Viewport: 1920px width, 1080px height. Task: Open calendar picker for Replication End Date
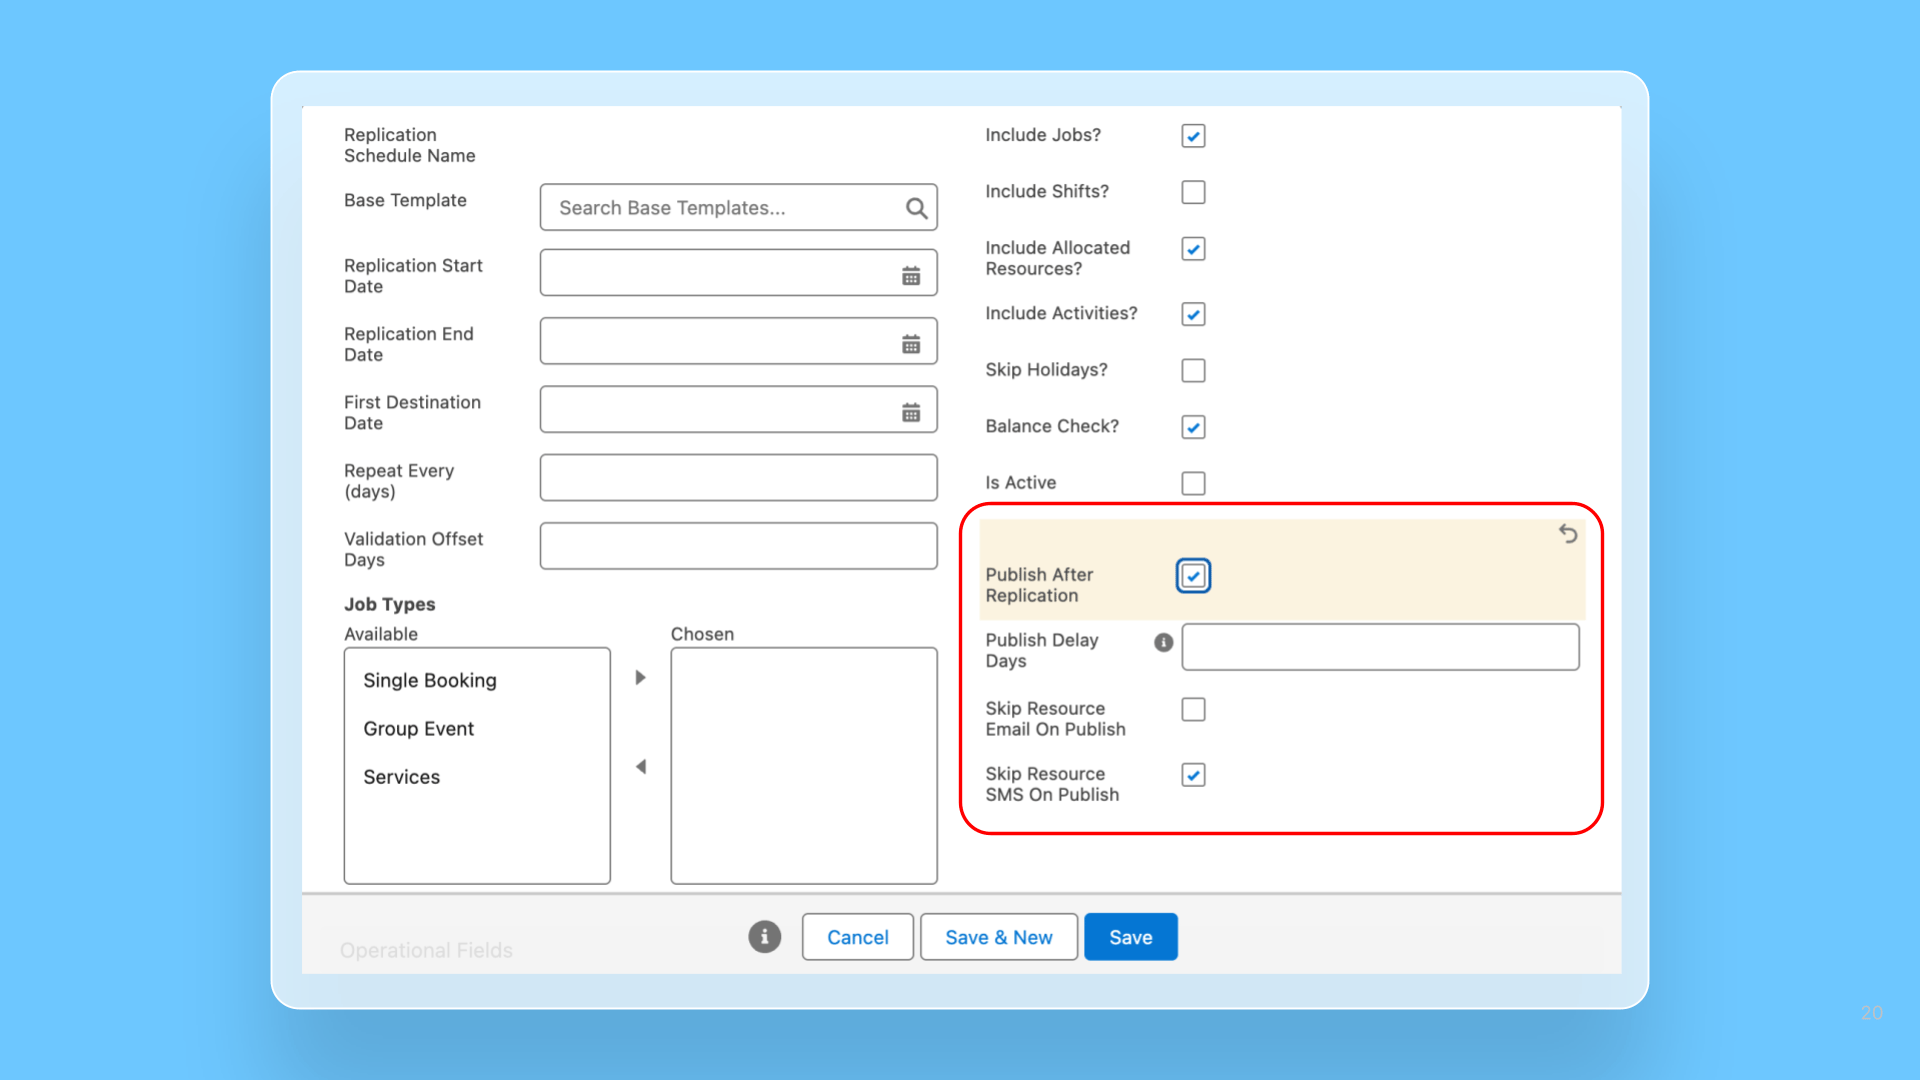point(911,344)
